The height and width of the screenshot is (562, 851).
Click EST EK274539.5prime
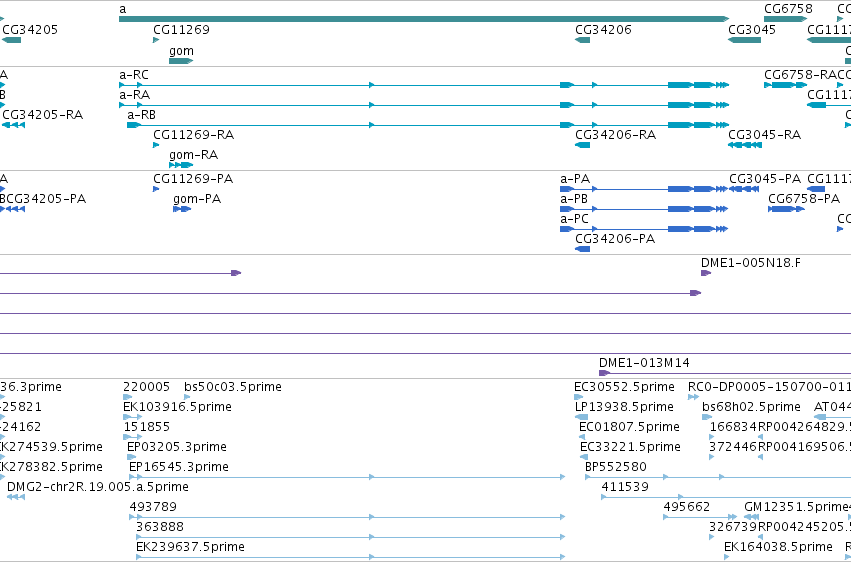click(50, 447)
